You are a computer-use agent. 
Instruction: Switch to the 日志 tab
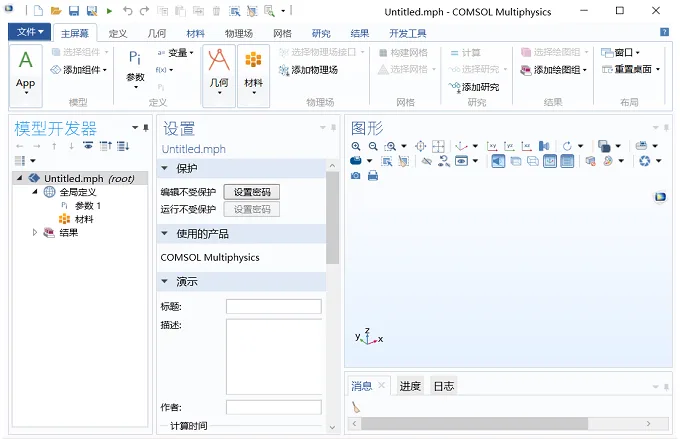[x=444, y=386]
